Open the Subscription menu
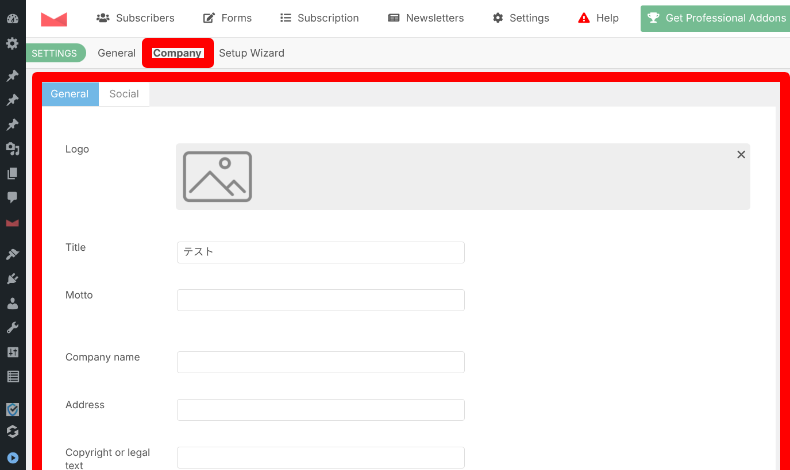Screen dimensions: 790x470 pyautogui.click(x=319, y=18)
